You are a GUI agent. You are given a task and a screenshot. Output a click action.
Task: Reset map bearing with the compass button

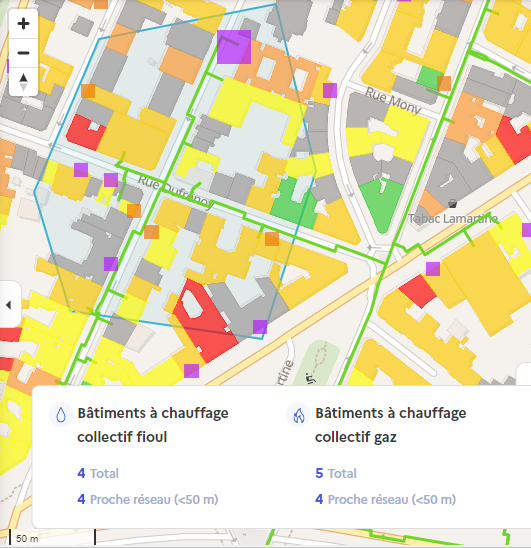click(x=23, y=82)
